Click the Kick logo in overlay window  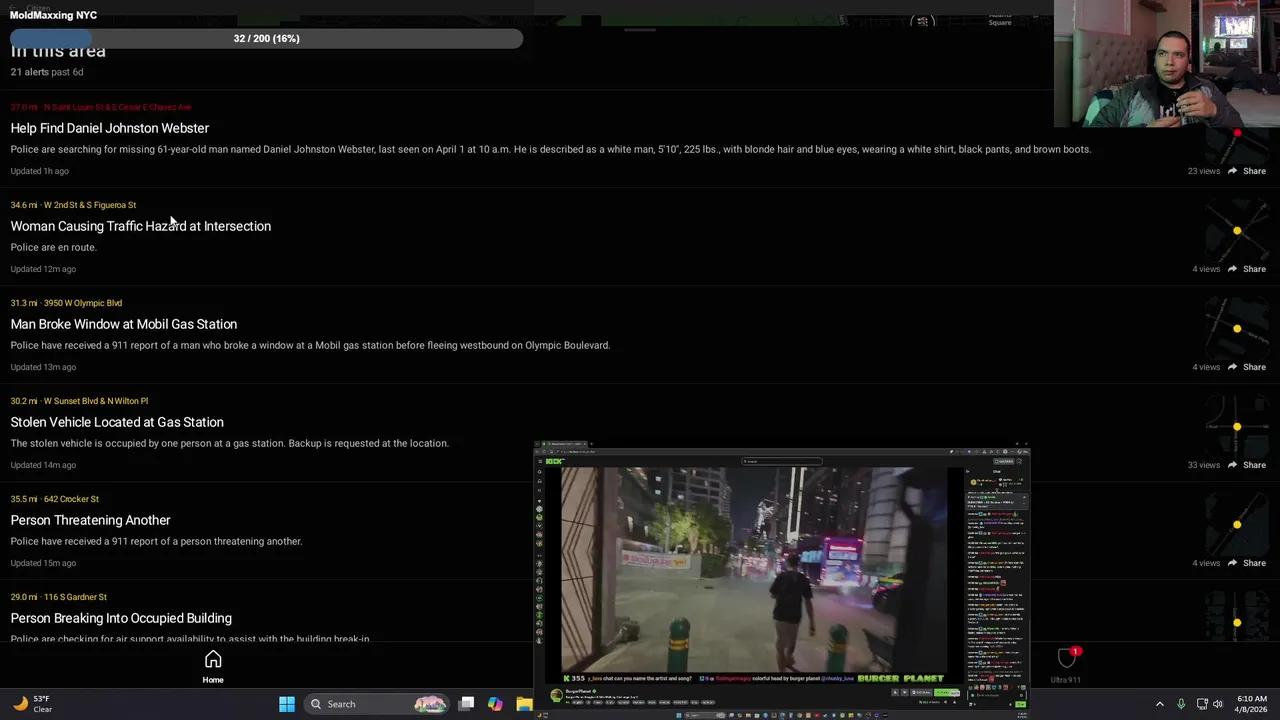tap(554, 461)
